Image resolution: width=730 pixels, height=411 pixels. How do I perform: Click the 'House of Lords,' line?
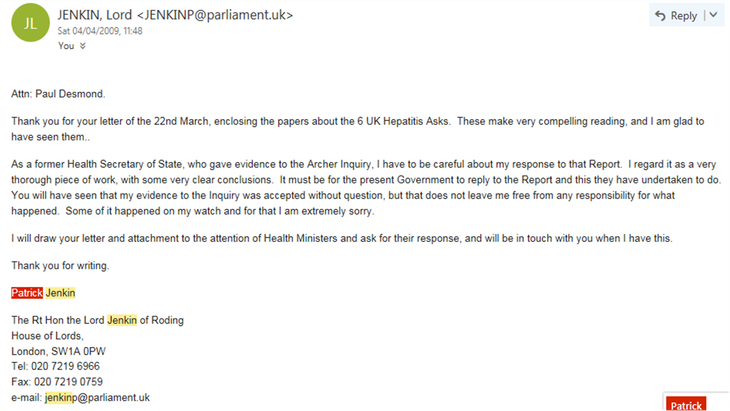click(46, 336)
